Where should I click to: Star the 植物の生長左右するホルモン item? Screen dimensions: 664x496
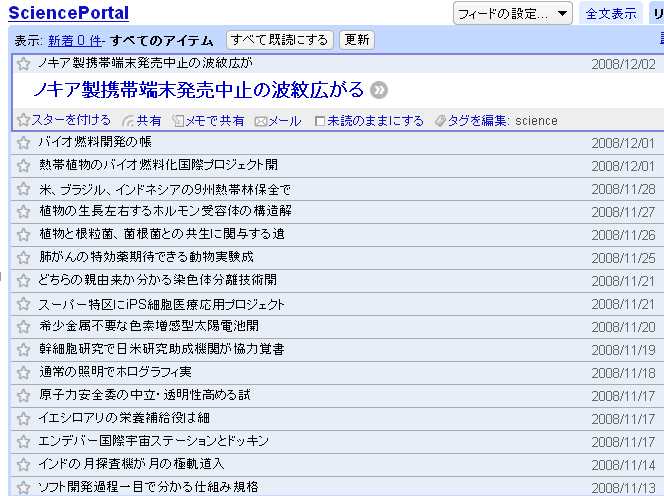(23, 212)
